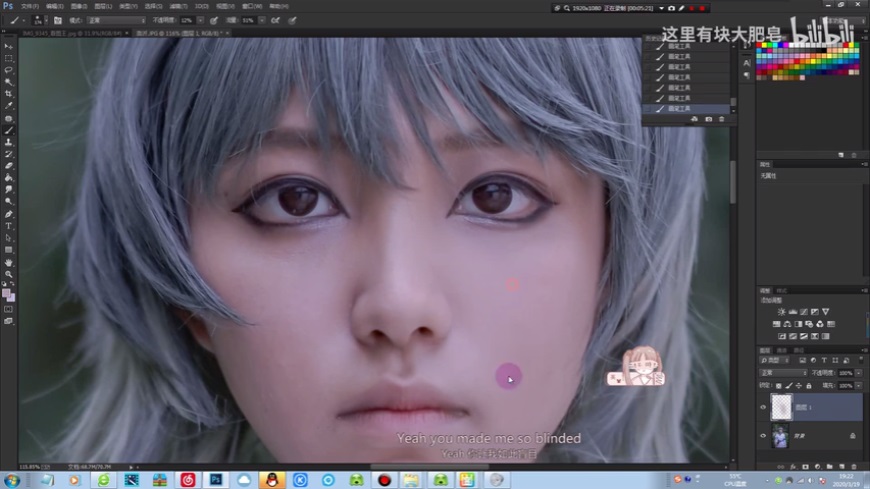Select the Eyedropper tool

coord(8,105)
